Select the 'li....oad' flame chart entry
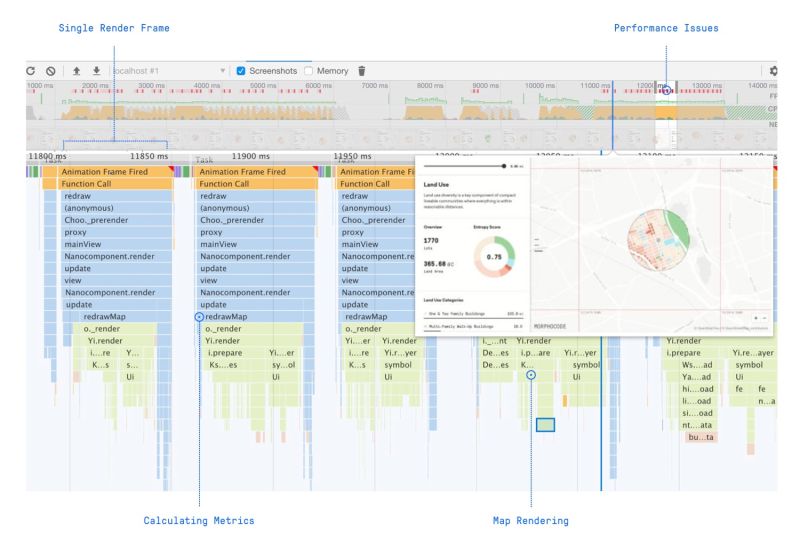The width and height of the screenshot is (800, 547). tap(697, 401)
